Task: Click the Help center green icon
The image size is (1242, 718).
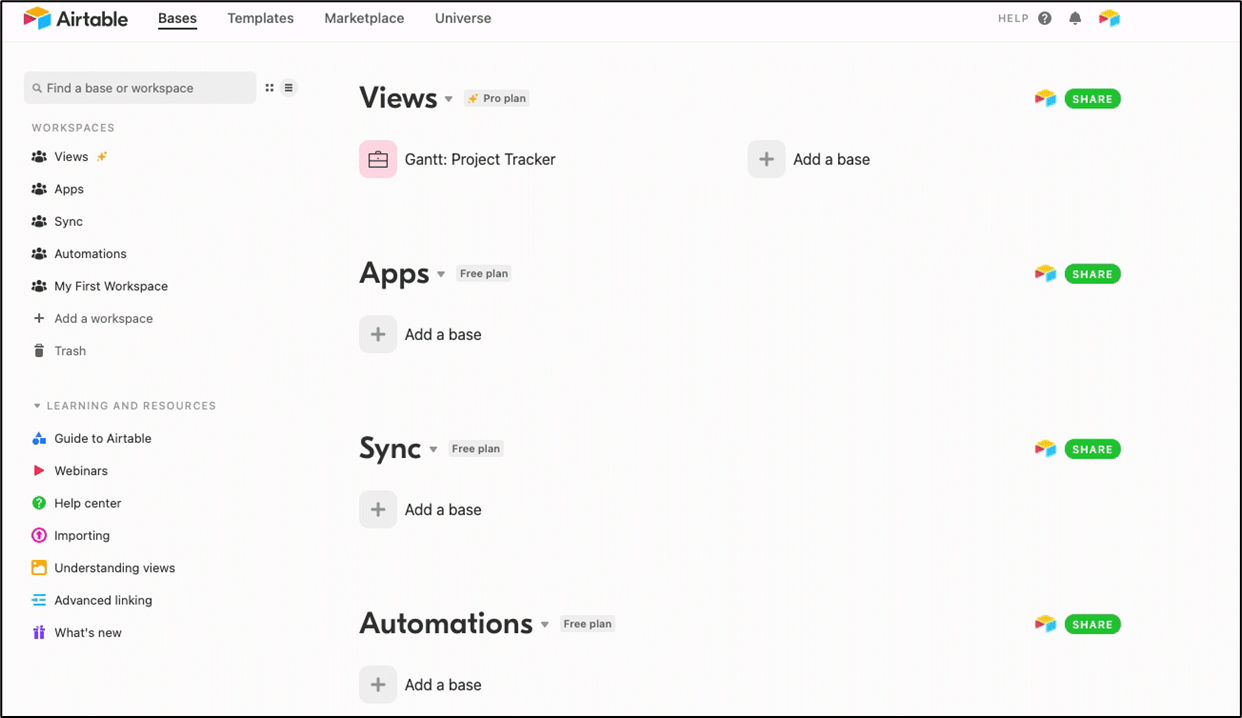Action: coord(39,503)
